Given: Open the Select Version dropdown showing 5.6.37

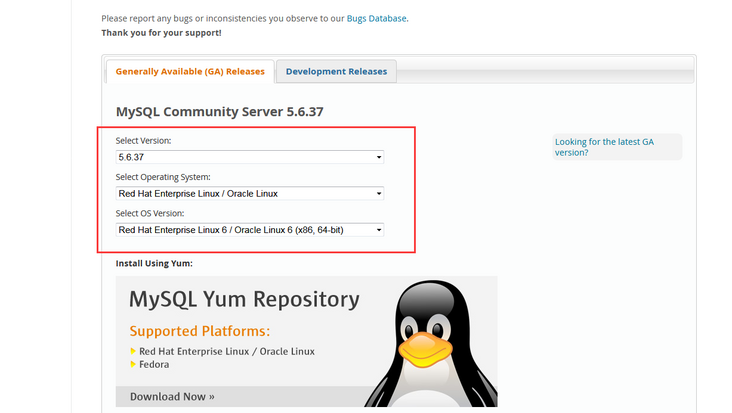Looking at the screenshot, I should (x=250, y=157).
